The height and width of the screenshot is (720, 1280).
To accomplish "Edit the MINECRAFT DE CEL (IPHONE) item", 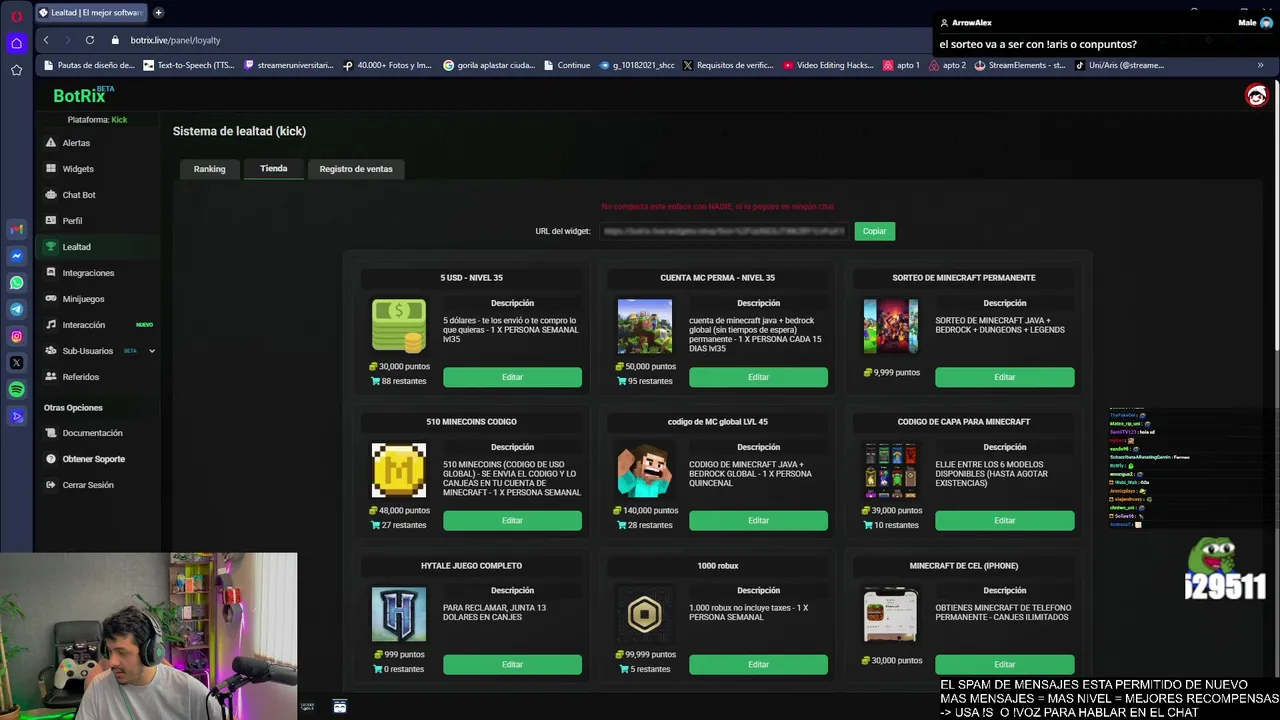I will [1004, 664].
